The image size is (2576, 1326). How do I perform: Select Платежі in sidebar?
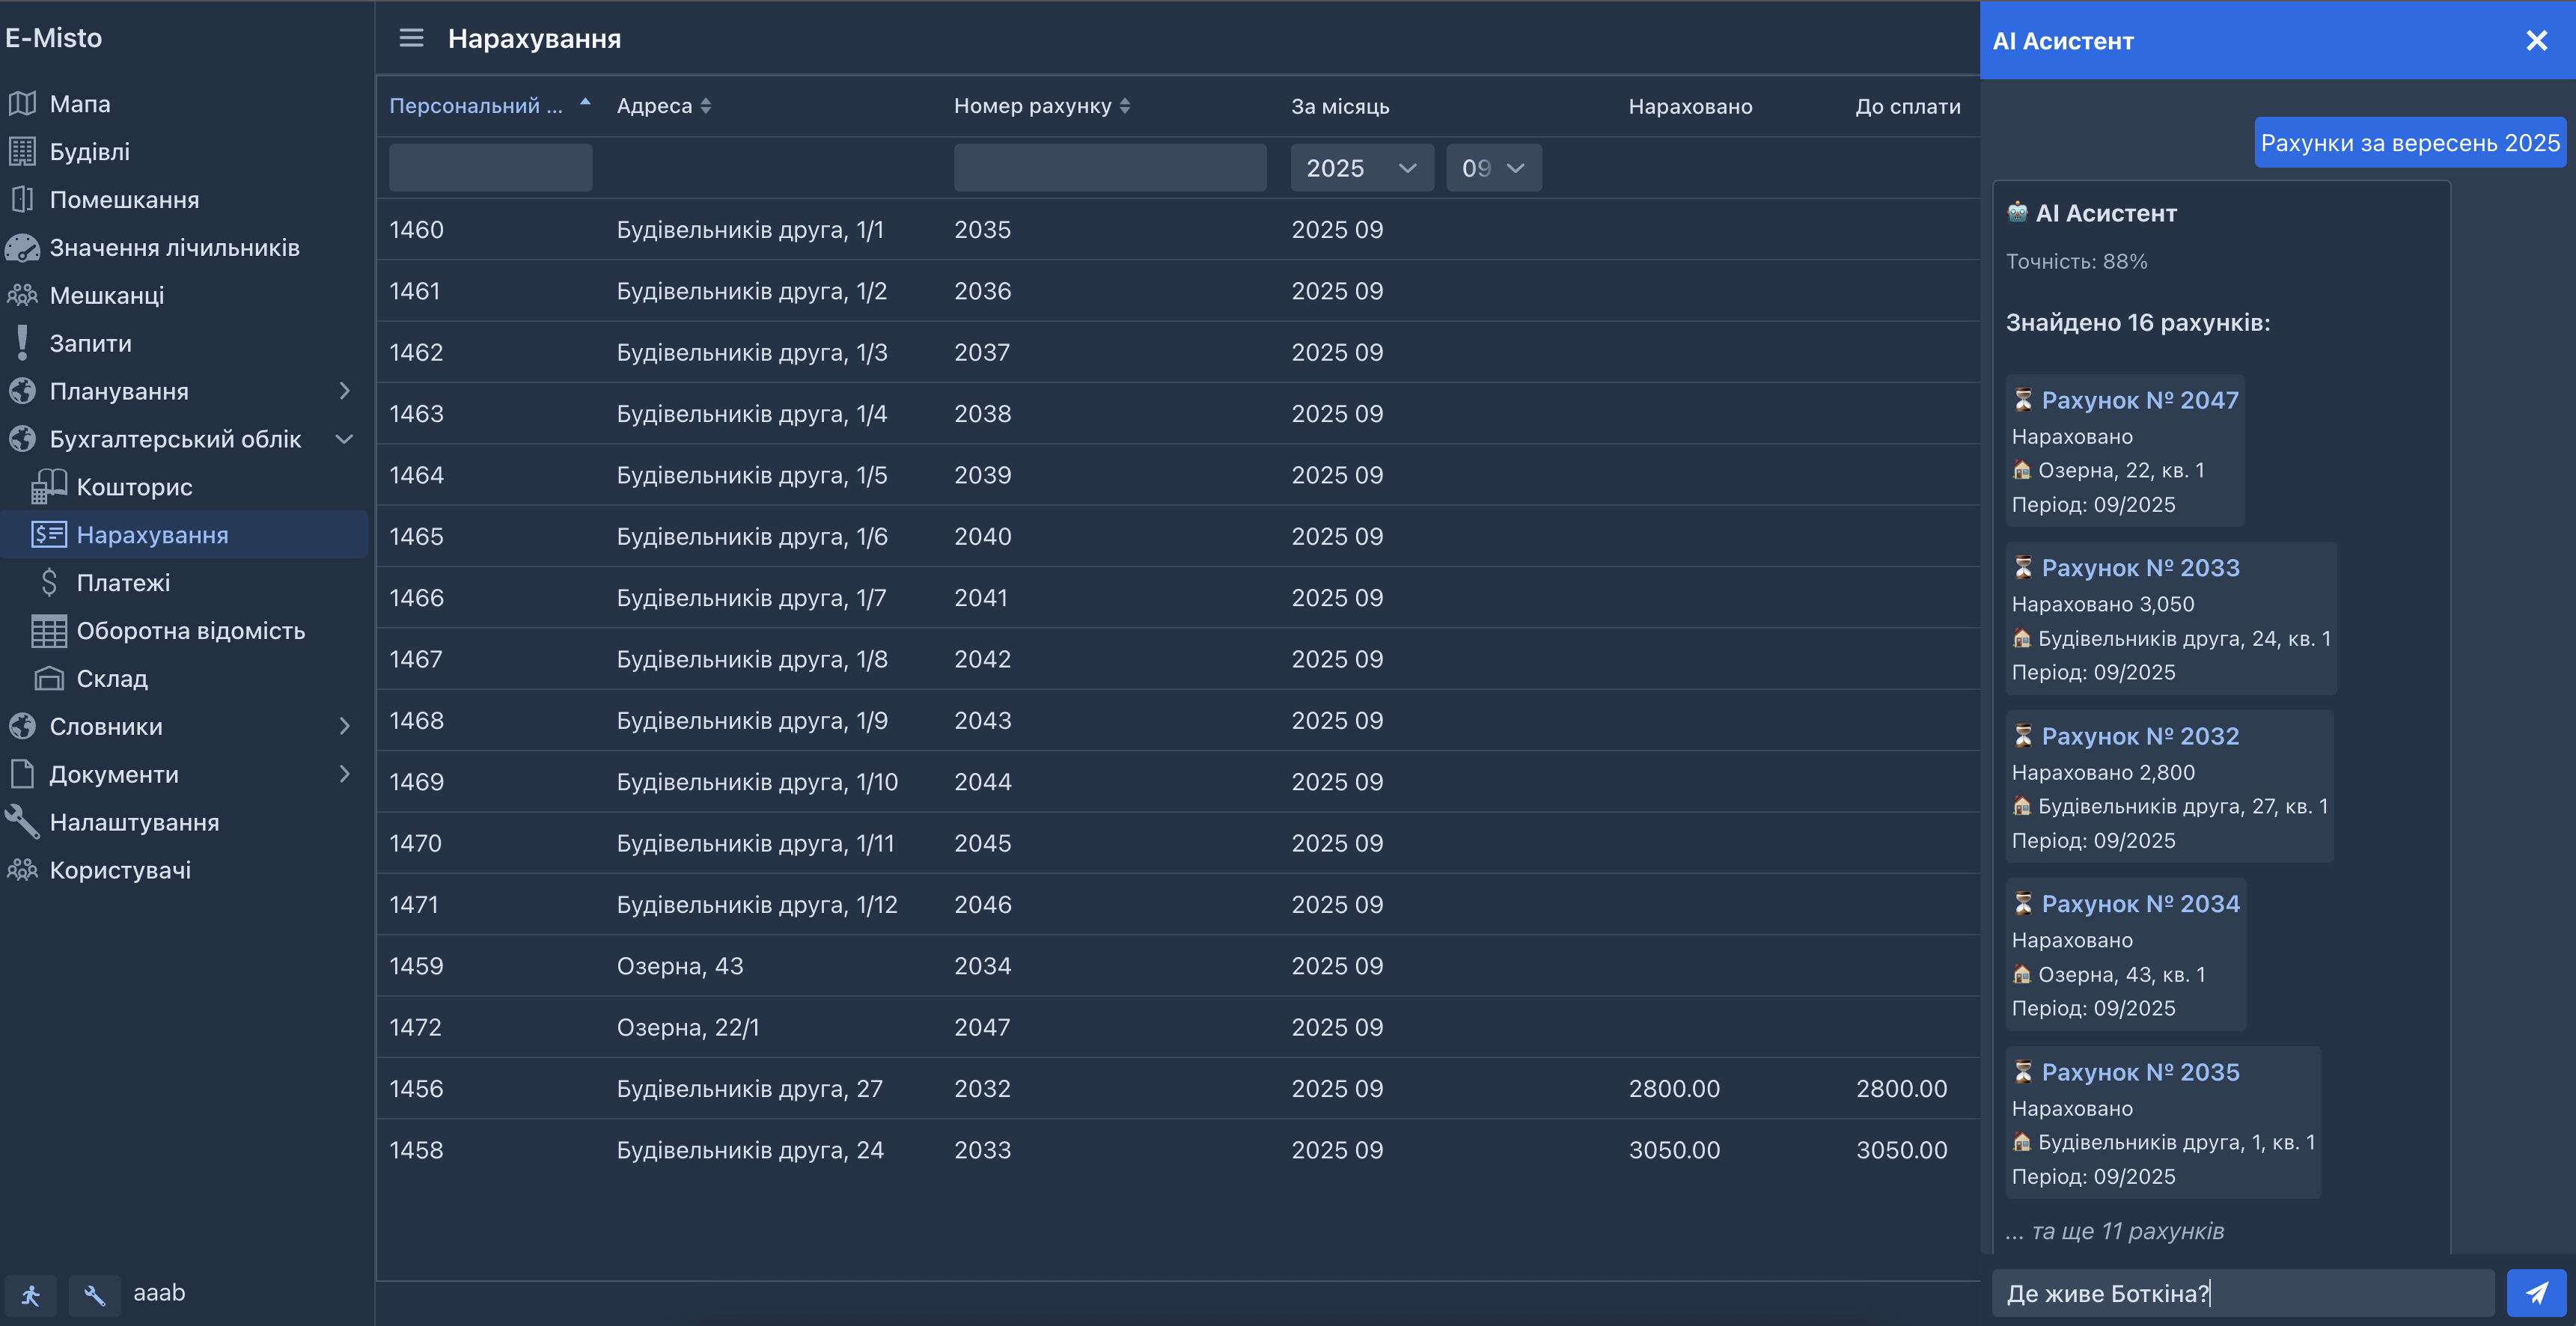tap(123, 583)
